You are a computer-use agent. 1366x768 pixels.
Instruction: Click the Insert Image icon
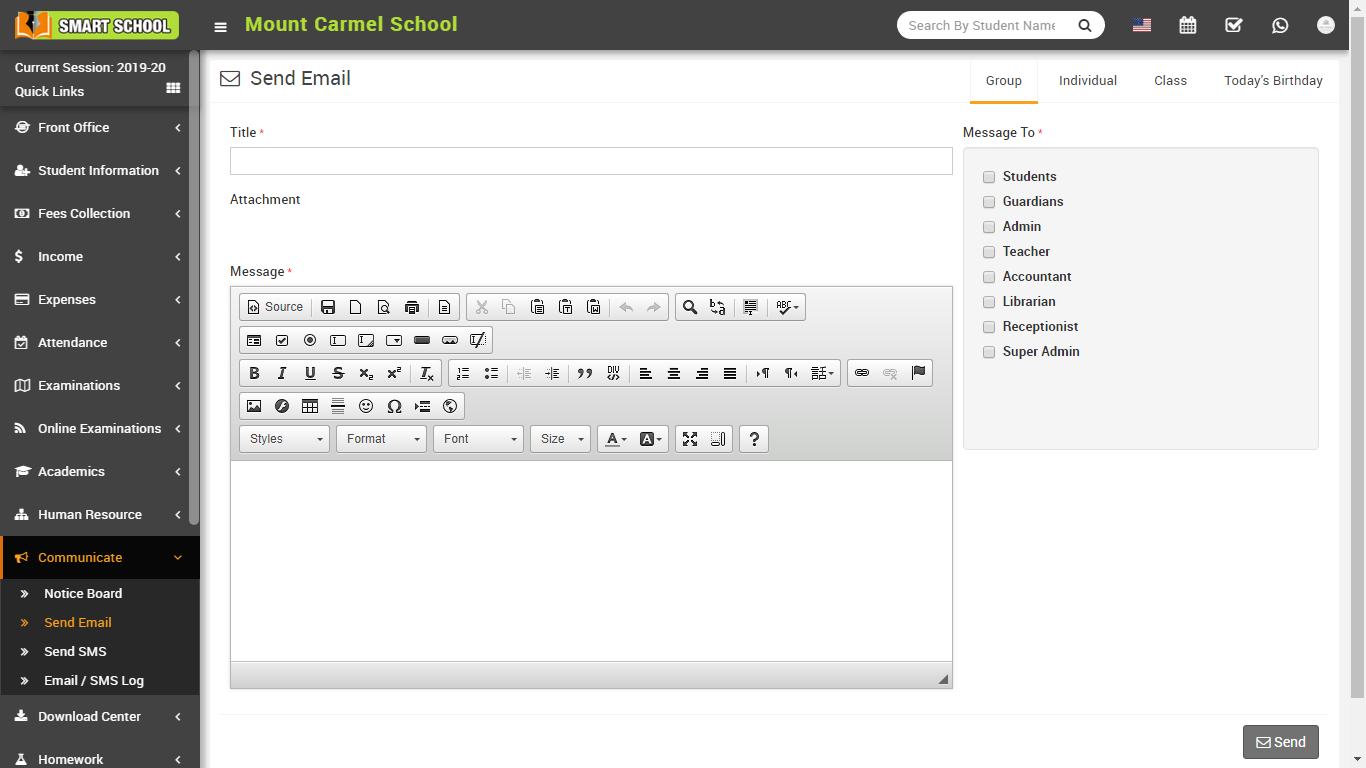pos(254,406)
